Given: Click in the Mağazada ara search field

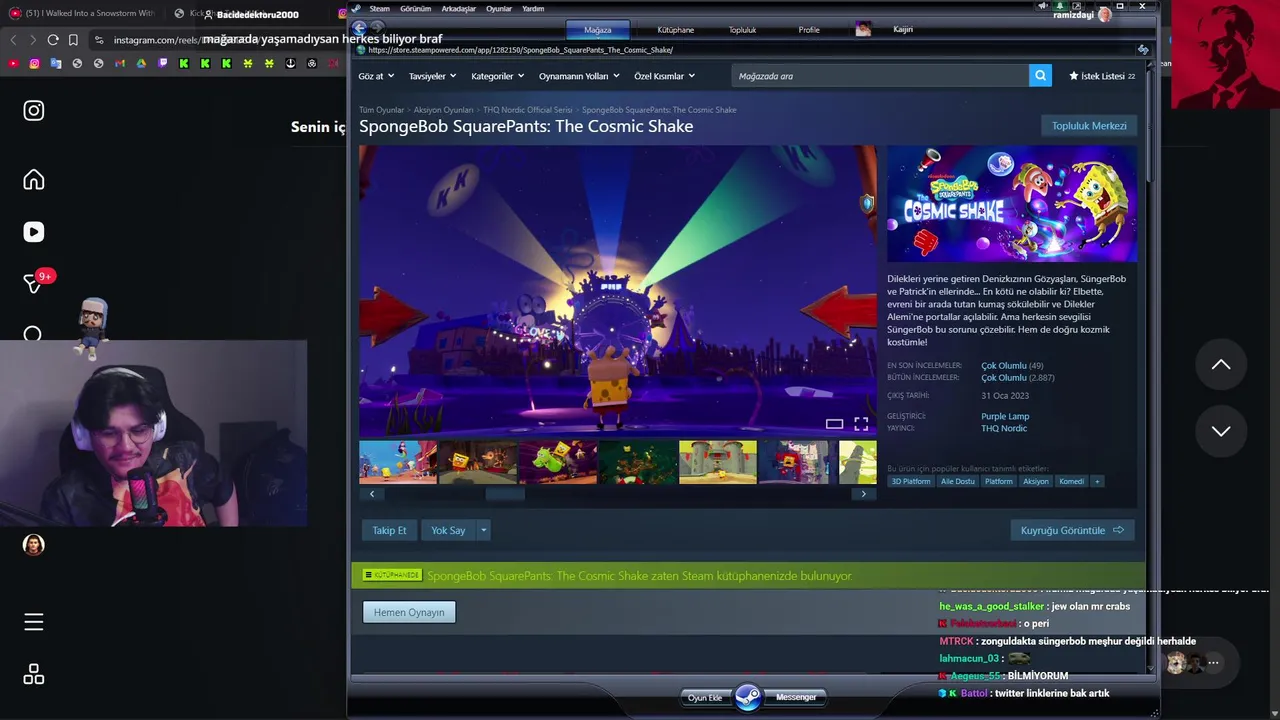Looking at the screenshot, I should (880, 76).
